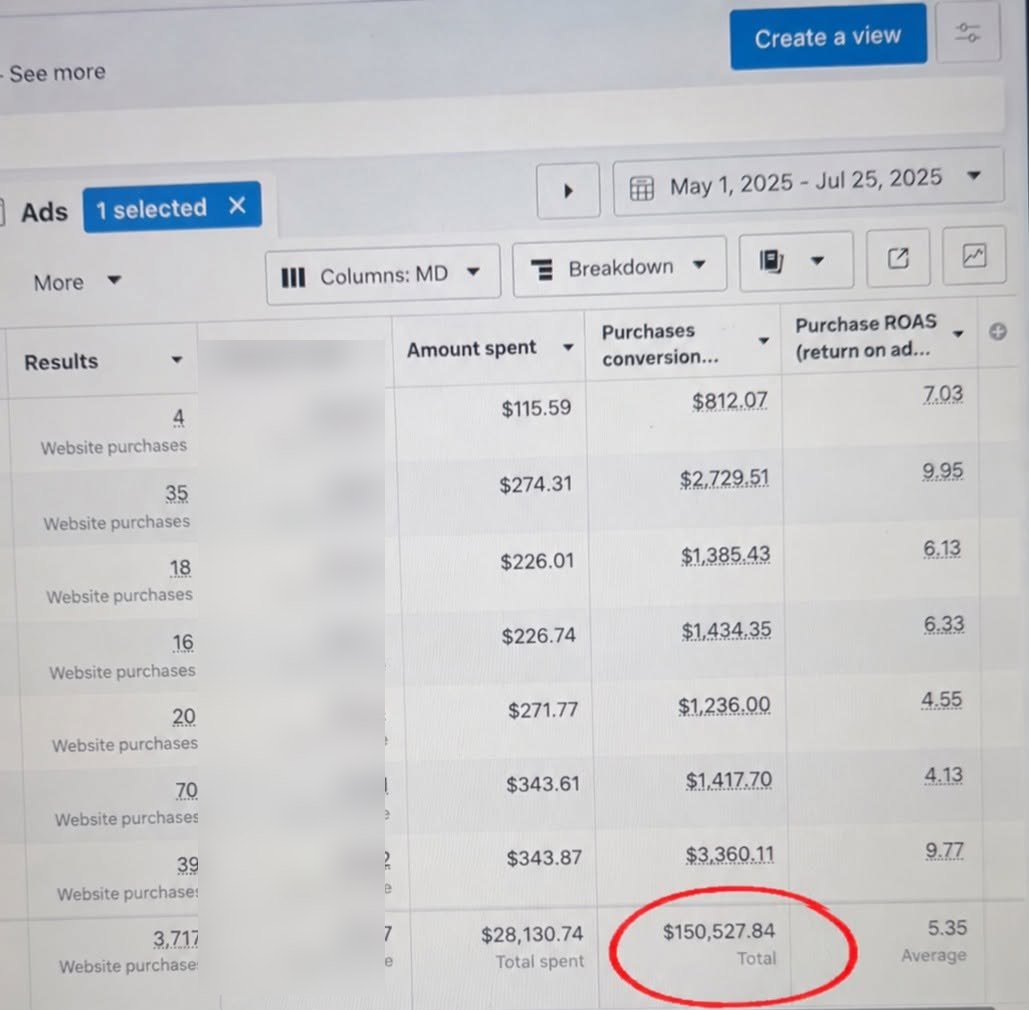Viewport: 1029px width, 1010px height.
Task: Open the May 1 - Jul 25, 2025 date picker
Action: point(808,182)
